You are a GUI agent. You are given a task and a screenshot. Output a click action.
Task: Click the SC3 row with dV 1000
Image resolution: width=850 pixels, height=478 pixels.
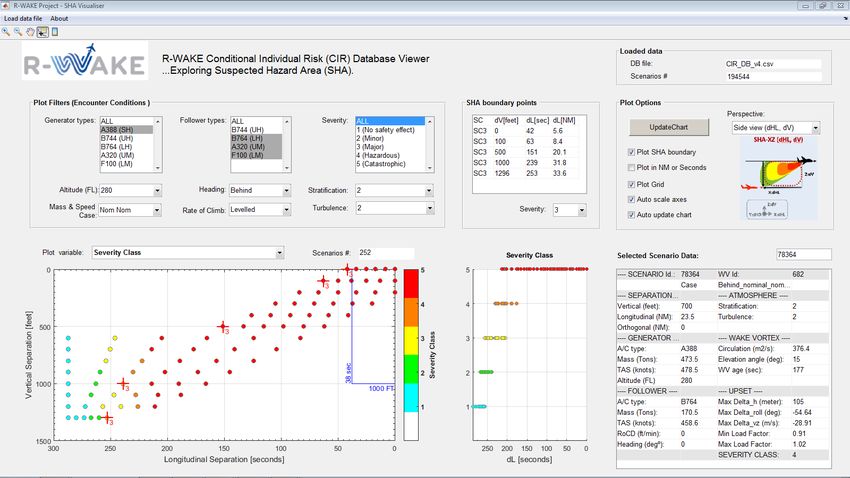(525, 163)
